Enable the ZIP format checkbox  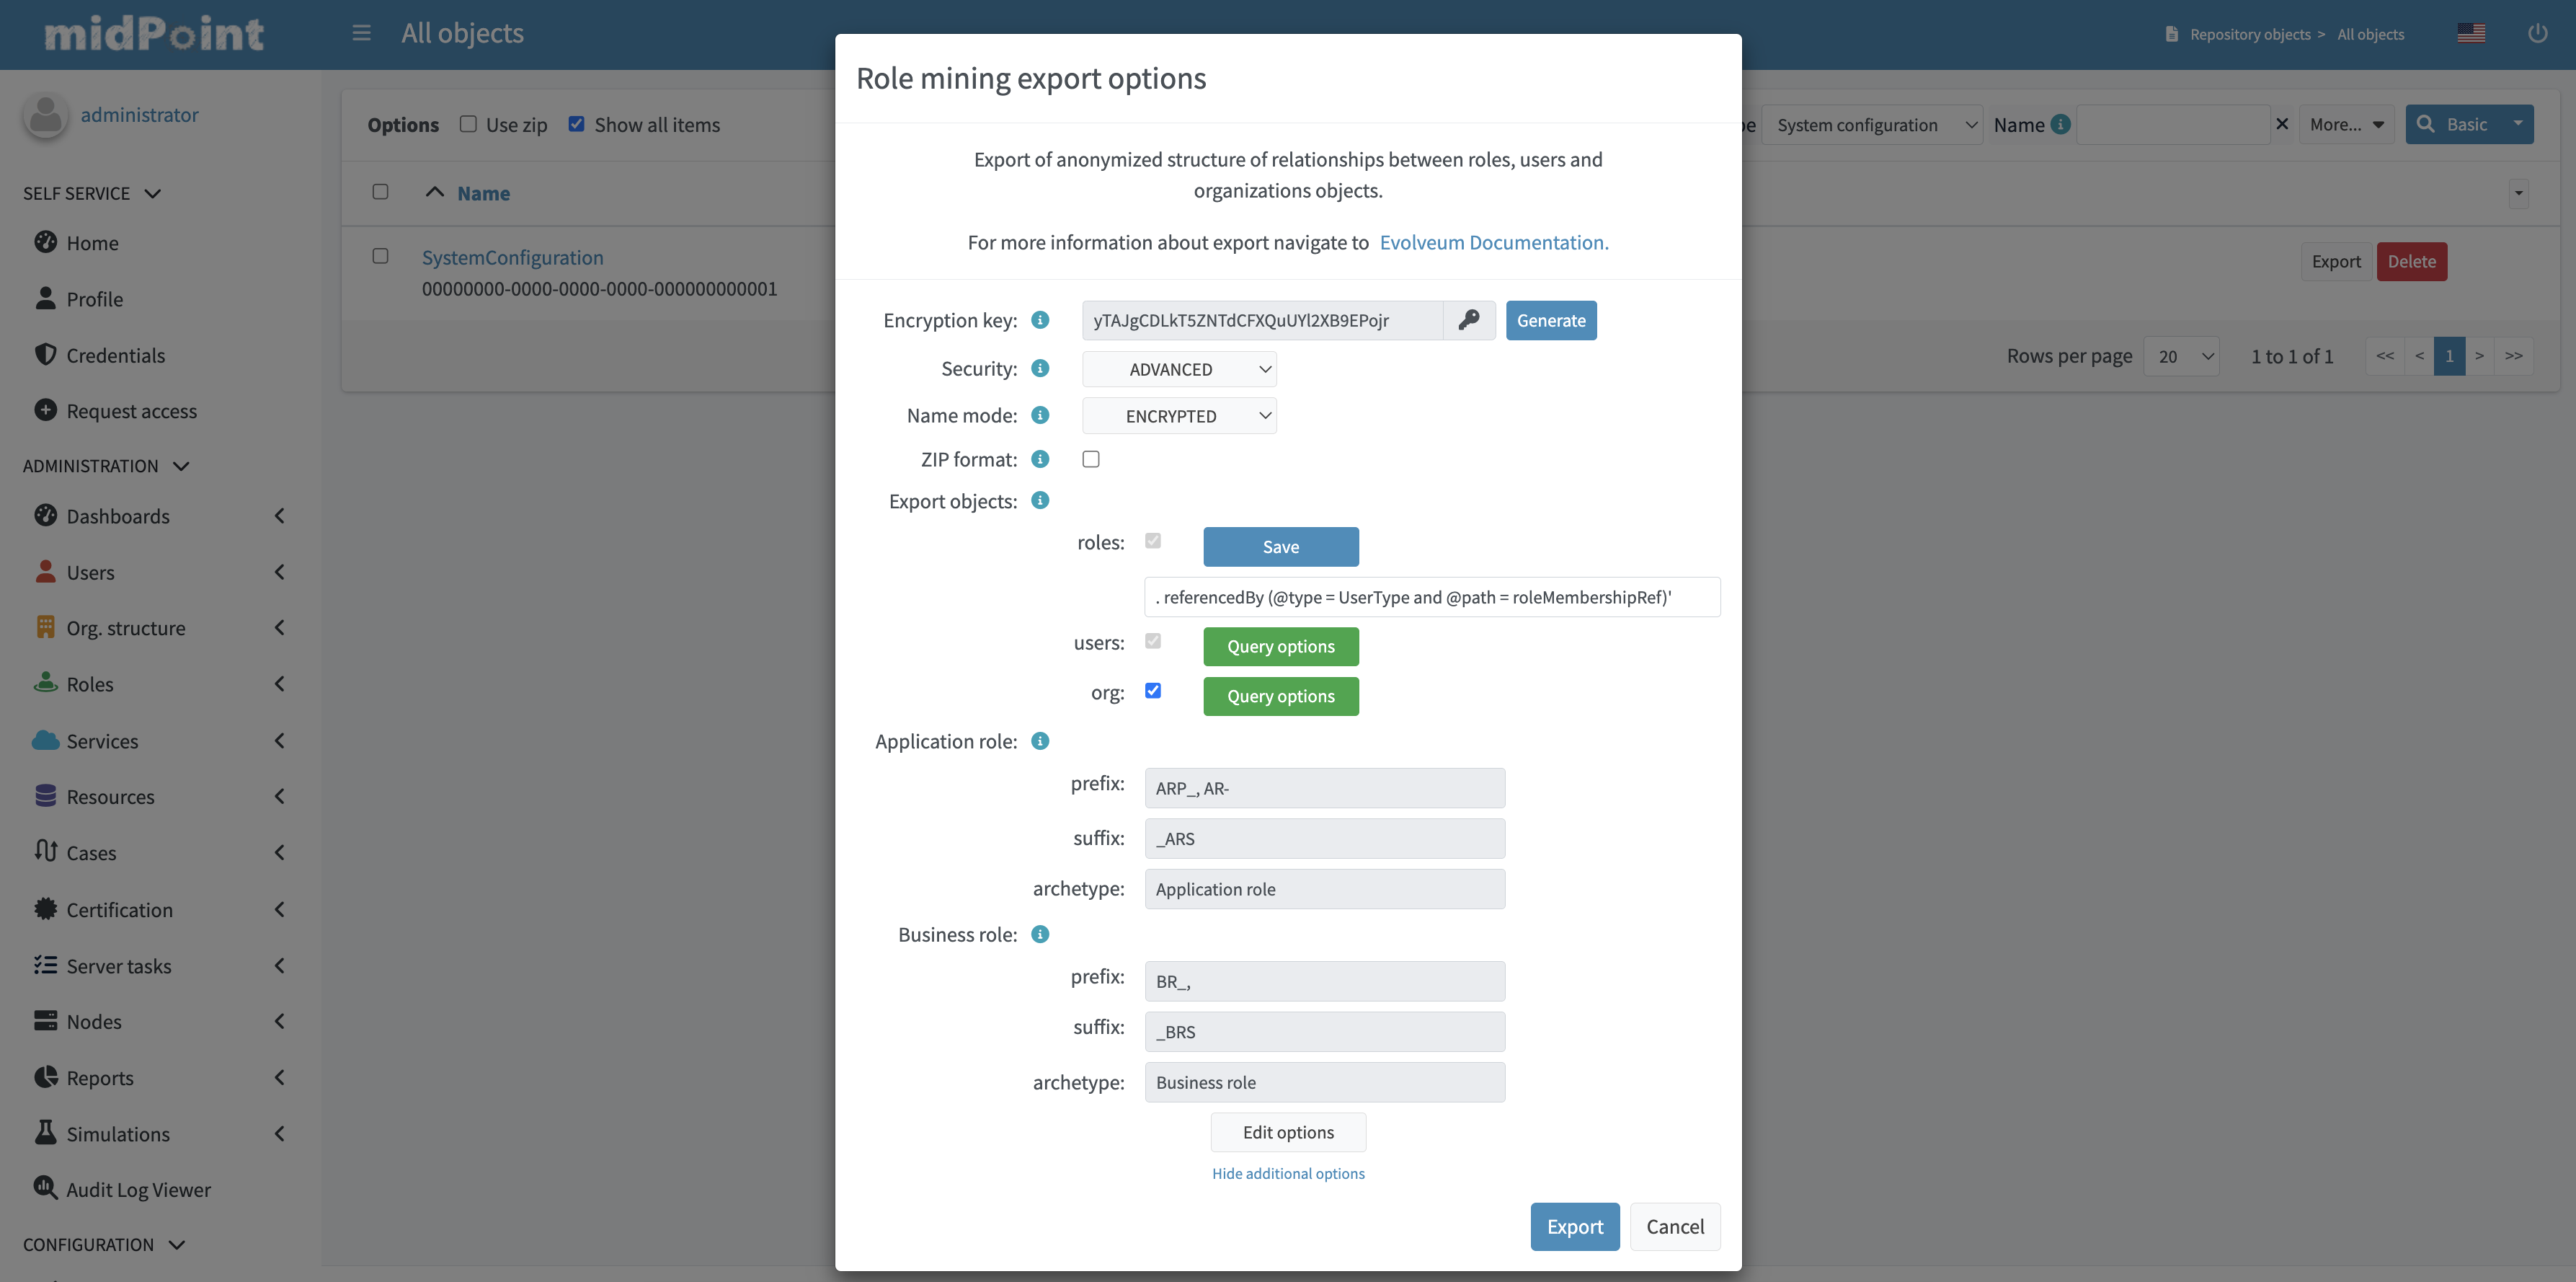(1091, 459)
